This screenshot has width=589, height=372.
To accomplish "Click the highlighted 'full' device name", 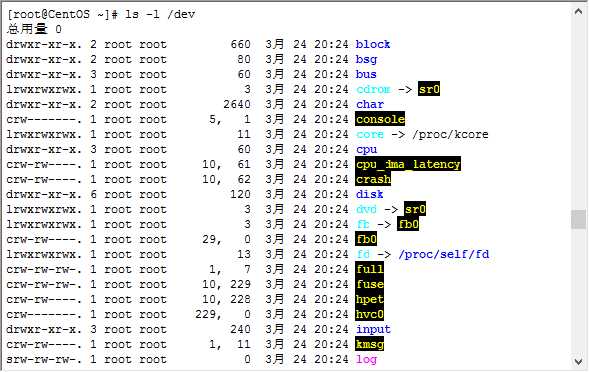I will click(x=370, y=269).
